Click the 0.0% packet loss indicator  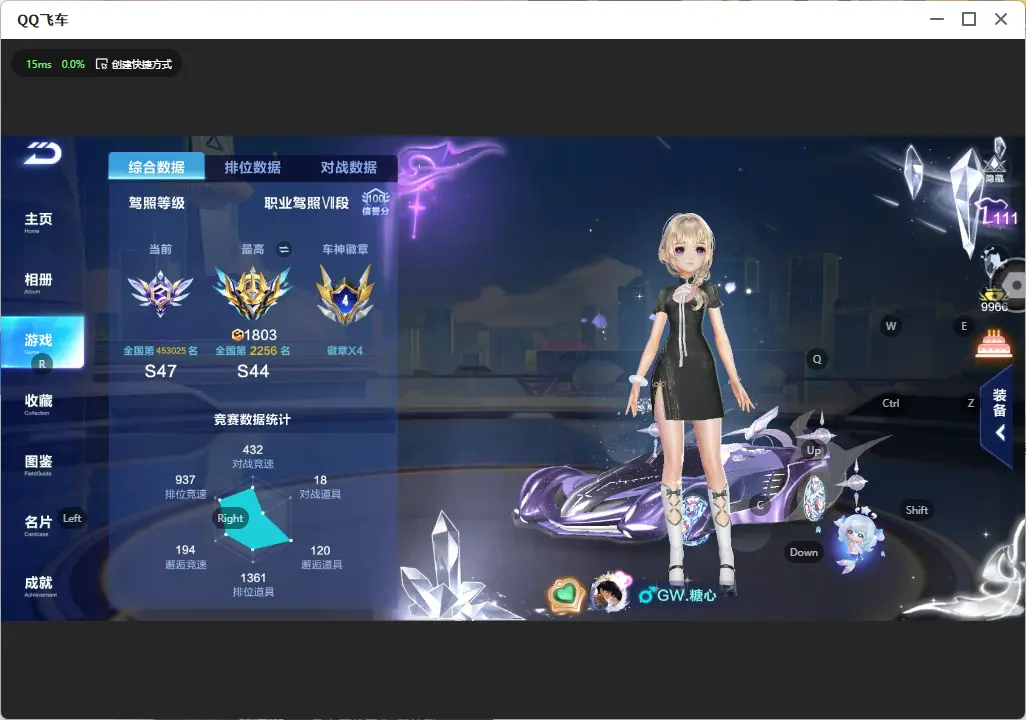coord(73,64)
